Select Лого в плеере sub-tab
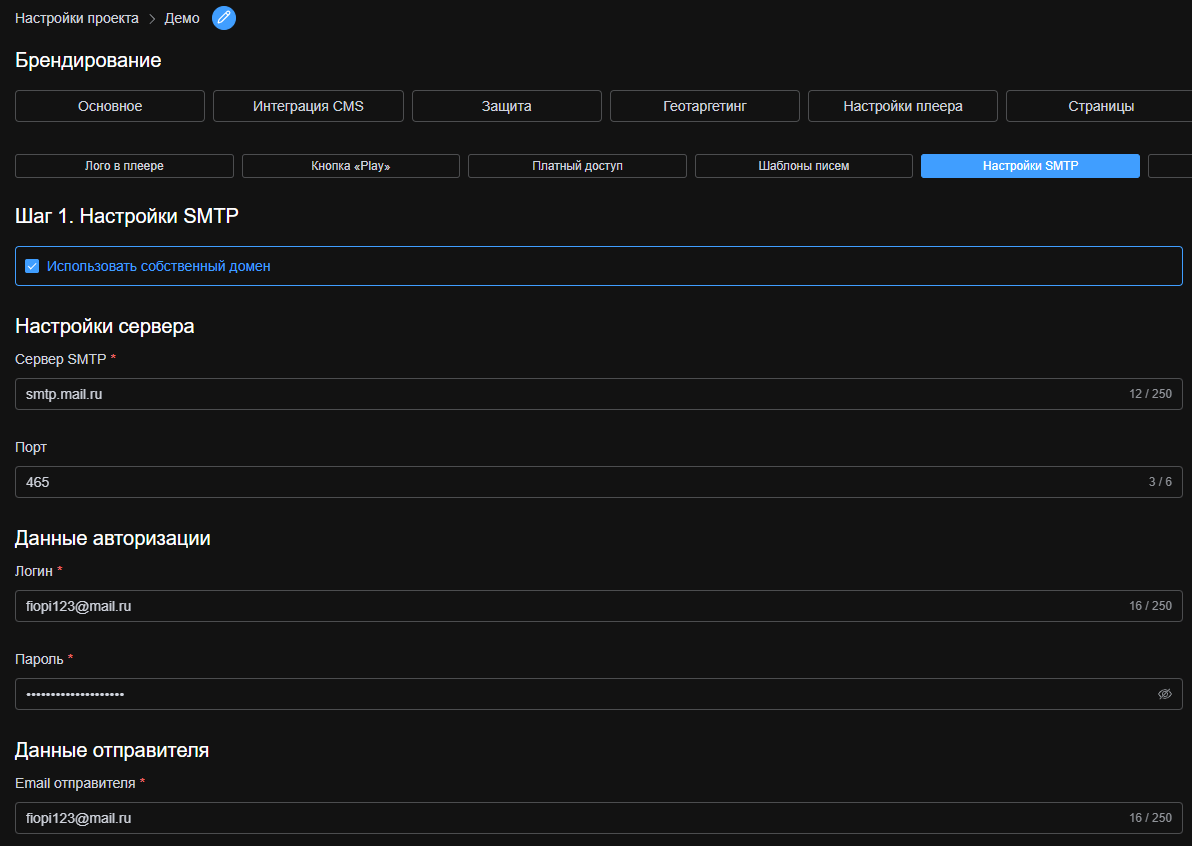 click(124, 166)
